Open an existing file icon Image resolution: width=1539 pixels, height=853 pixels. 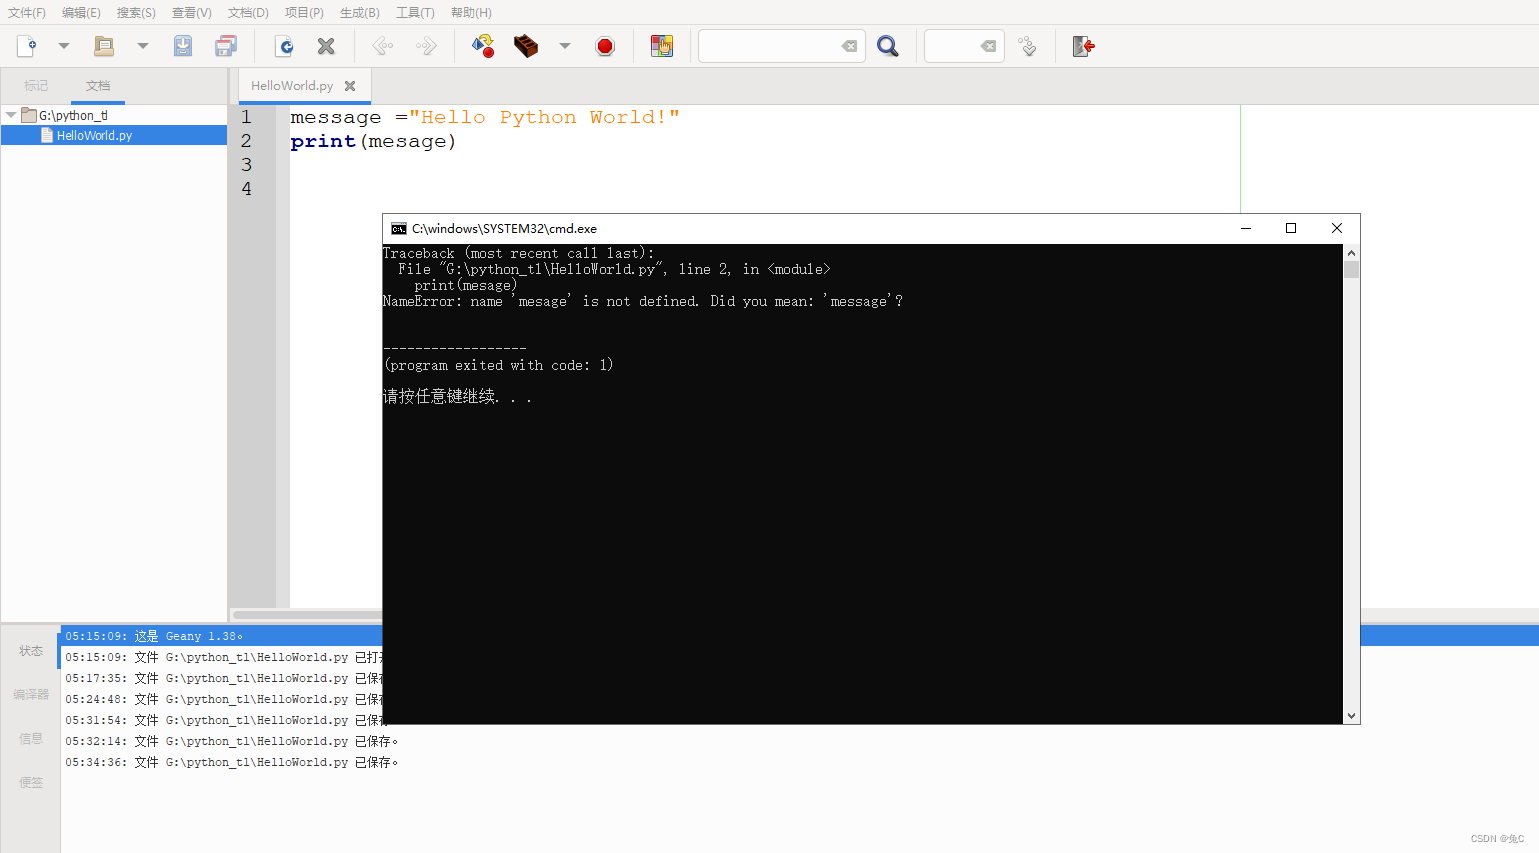(x=104, y=46)
